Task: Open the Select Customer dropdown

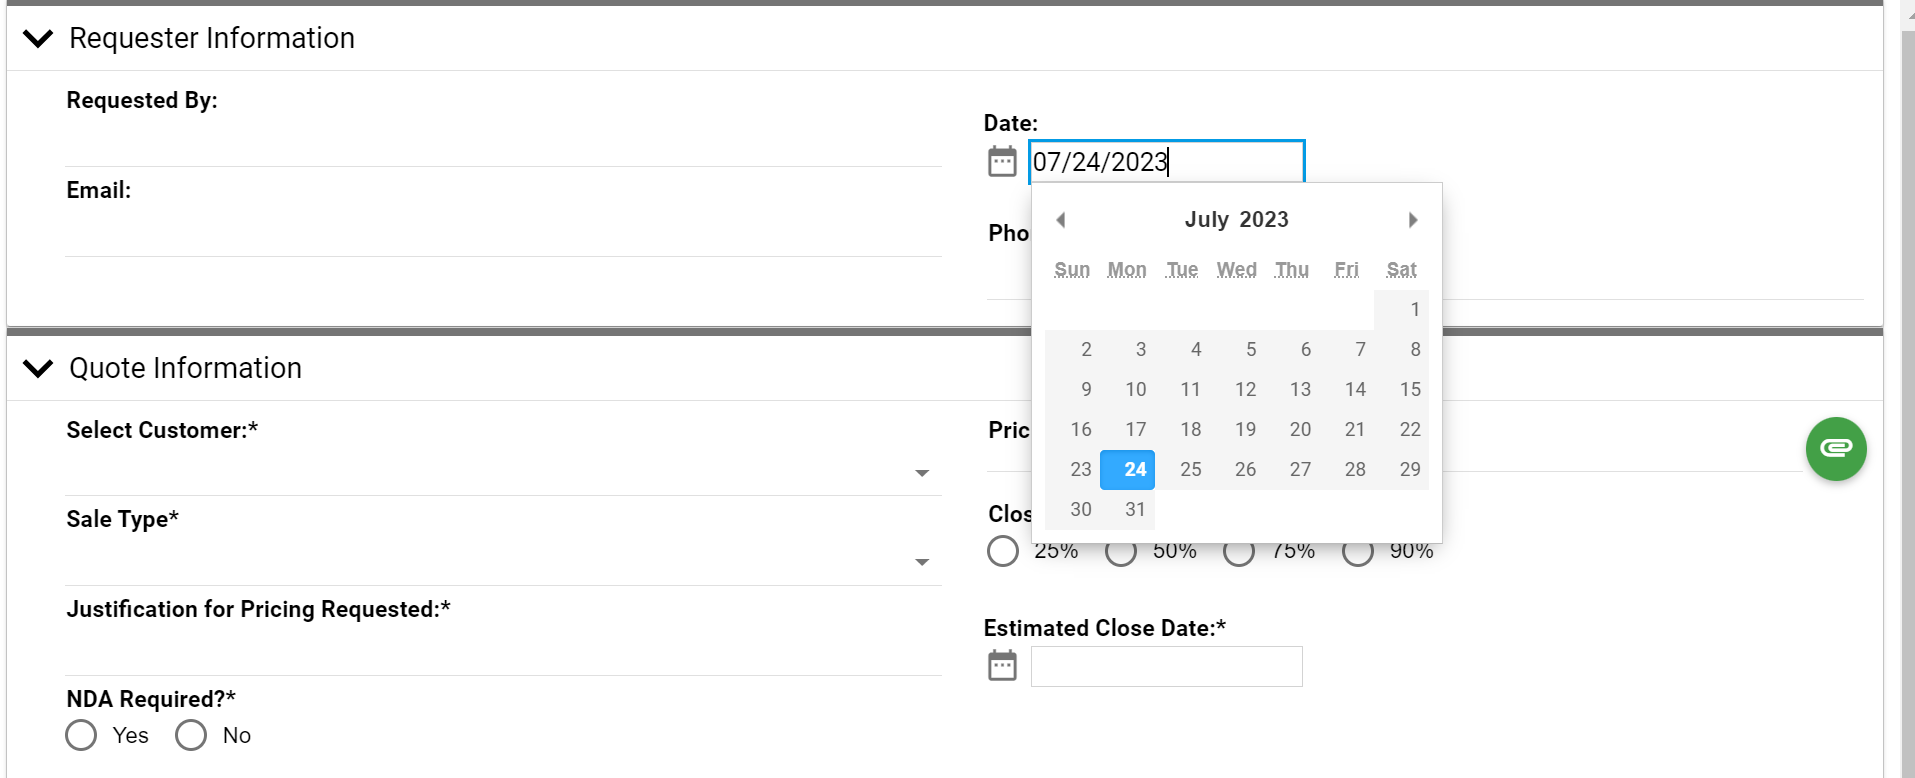Action: point(921,473)
